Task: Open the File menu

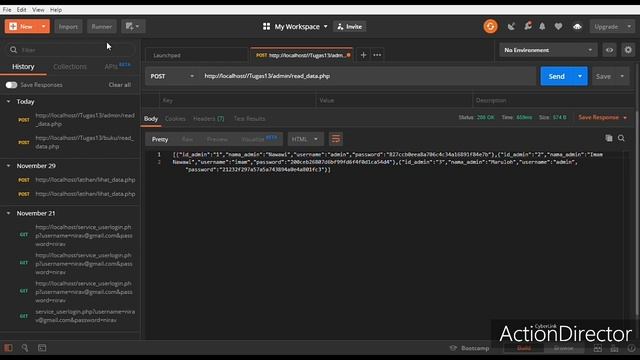Action: click(7, 9)
